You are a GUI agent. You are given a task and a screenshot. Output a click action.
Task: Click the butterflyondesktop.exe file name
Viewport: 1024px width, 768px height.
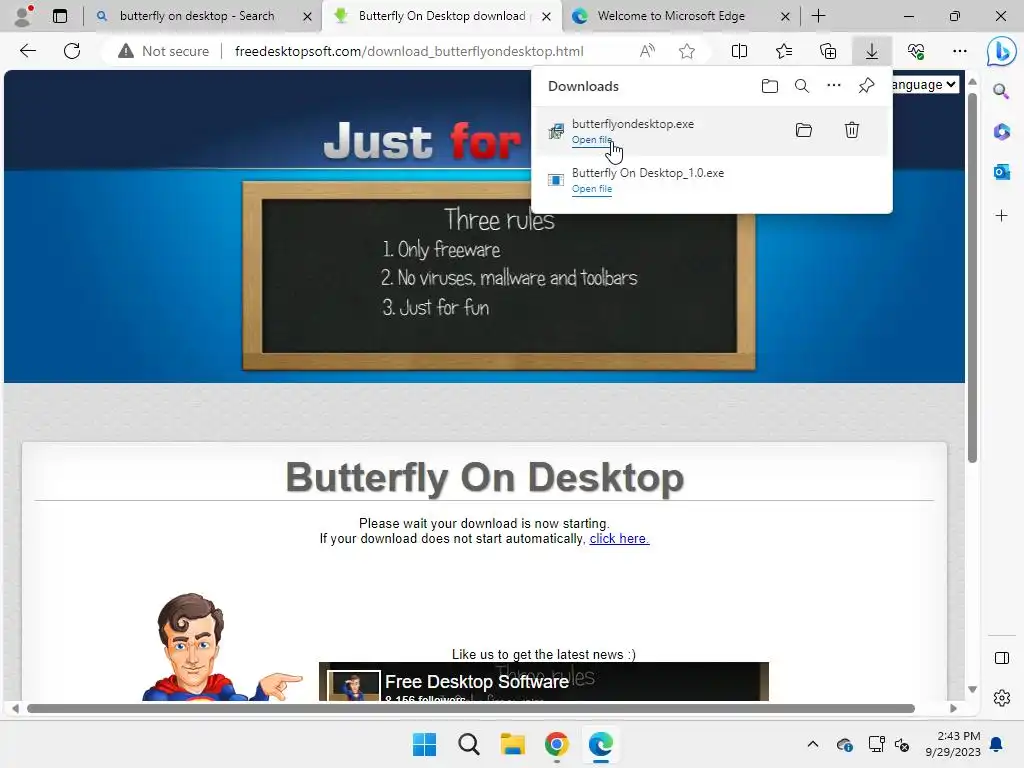click(633, 124)
